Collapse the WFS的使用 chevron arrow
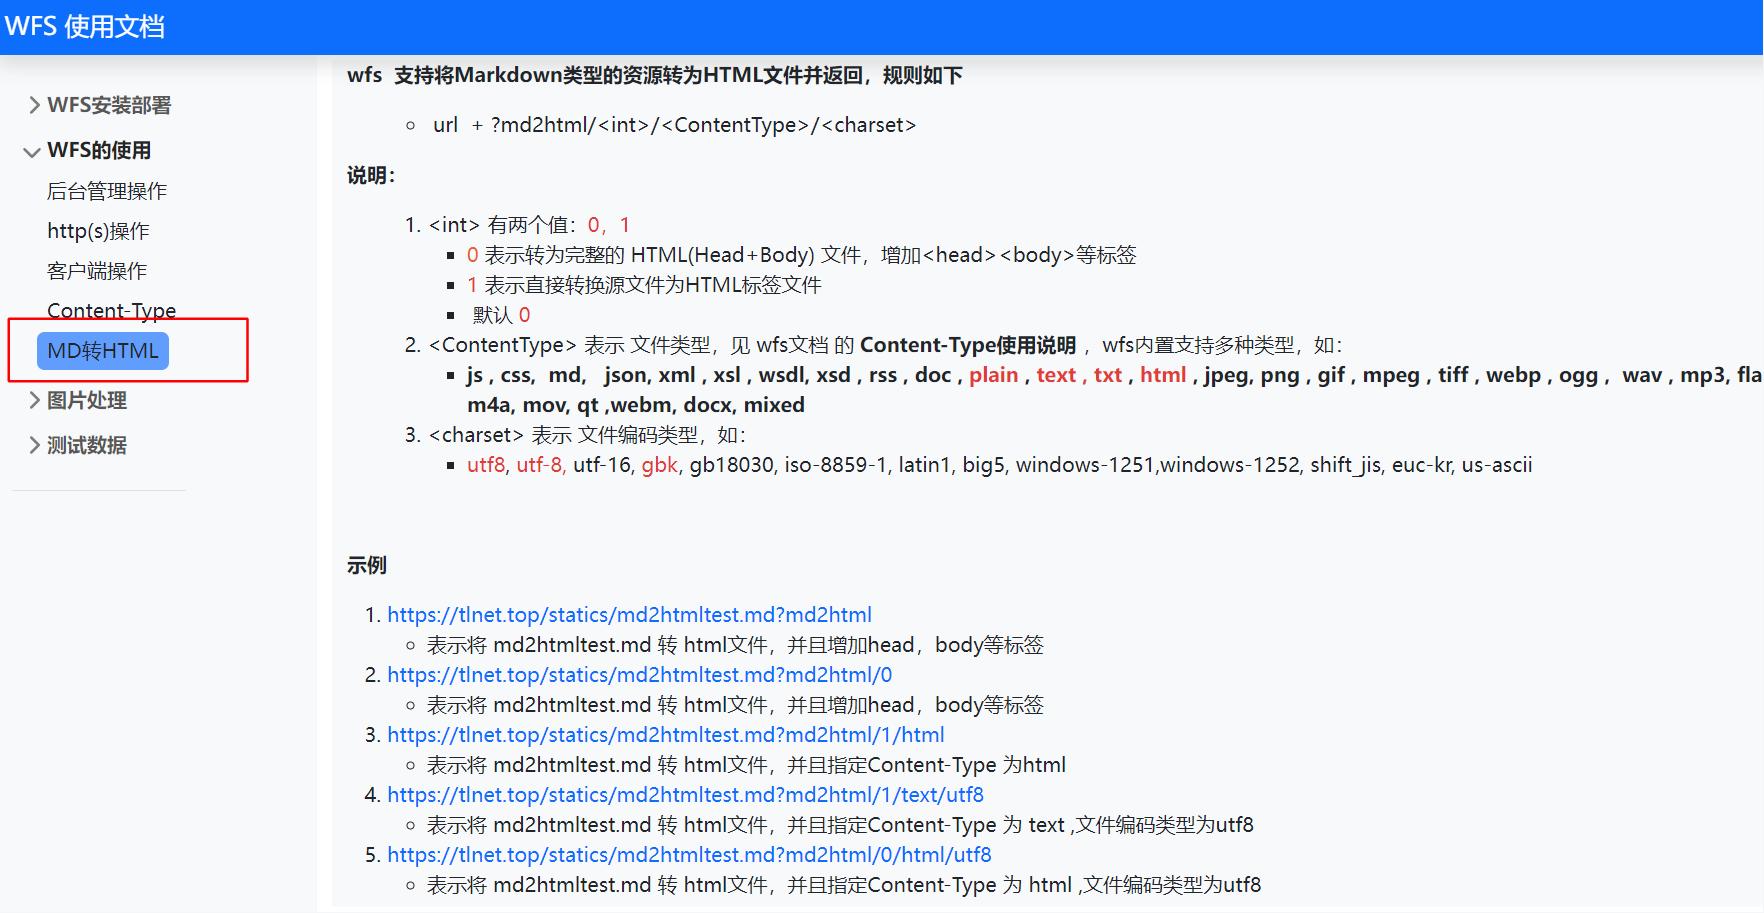Viewport: 1764px width, 913px height. [32, 152]
